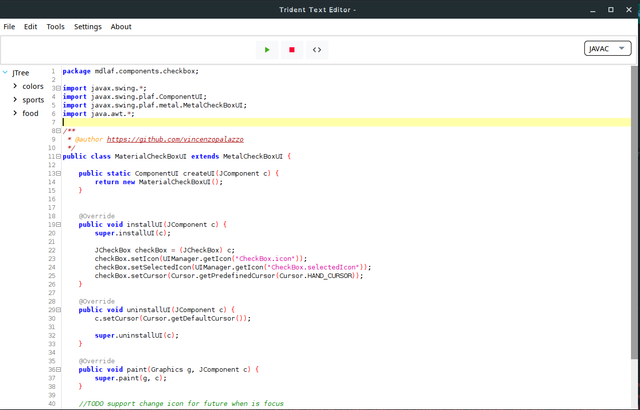Click 'JCheckBox checkBox' declaration on line 22
Image resolution: width=640 pixels, height=410 pixels.
tap(131, 250)
